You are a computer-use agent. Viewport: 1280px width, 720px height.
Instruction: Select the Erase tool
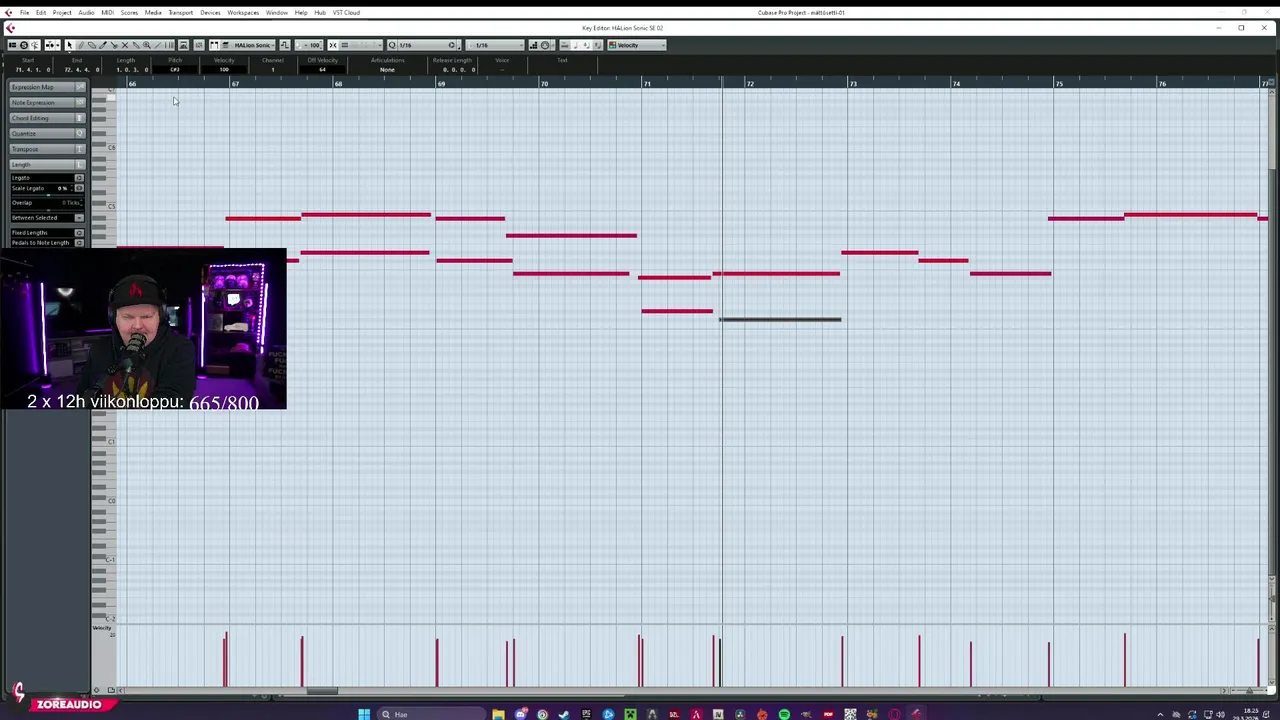[92, 45]
